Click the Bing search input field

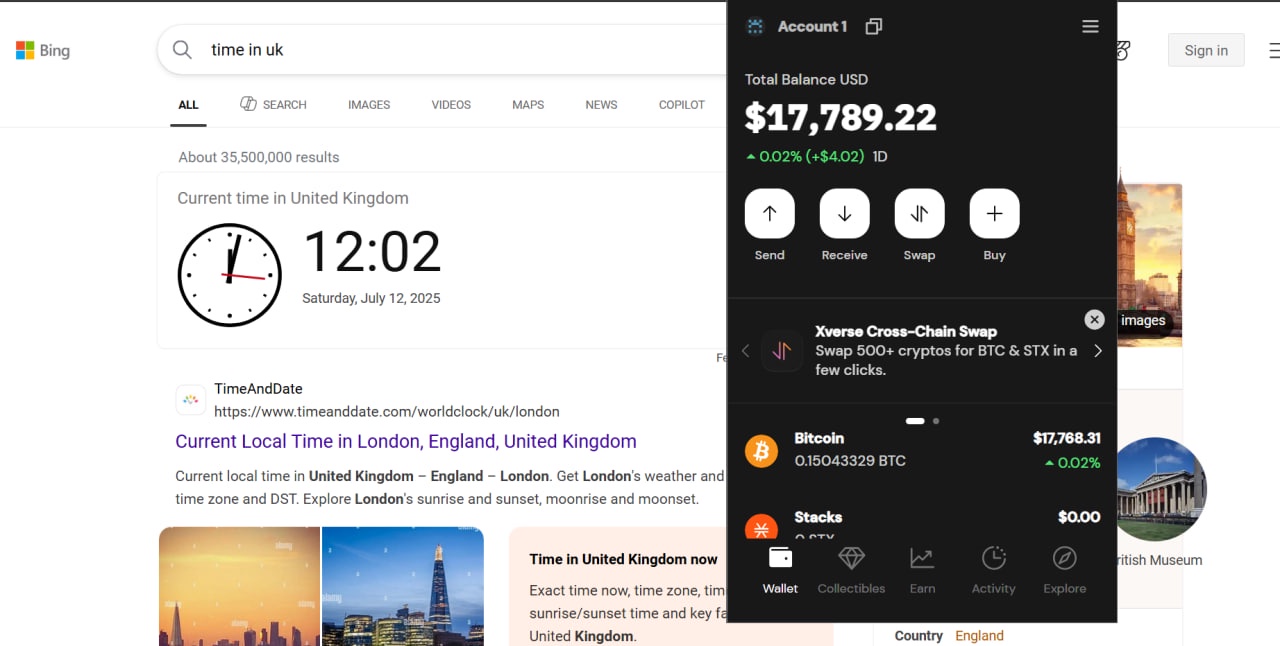tap(450, 50)
